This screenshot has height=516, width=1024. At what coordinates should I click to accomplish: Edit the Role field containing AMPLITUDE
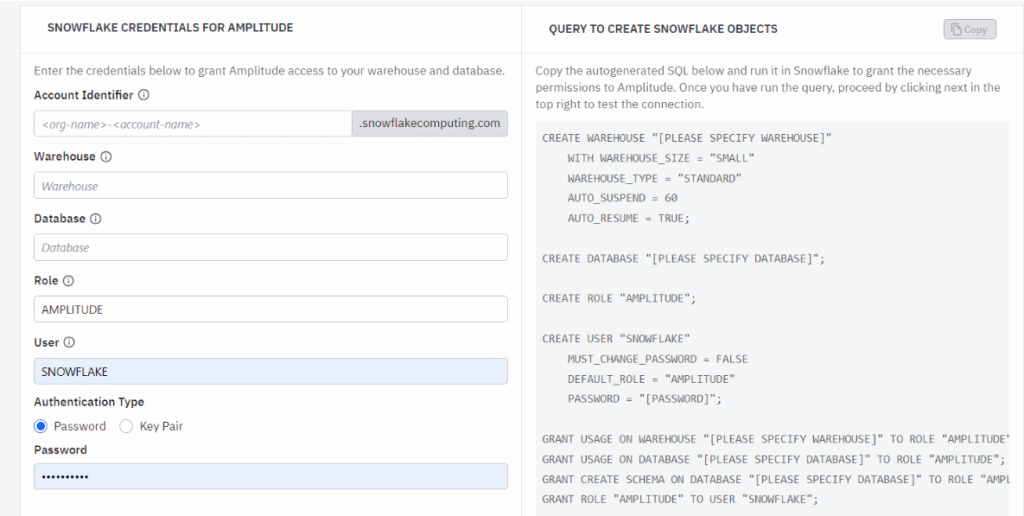270,310
